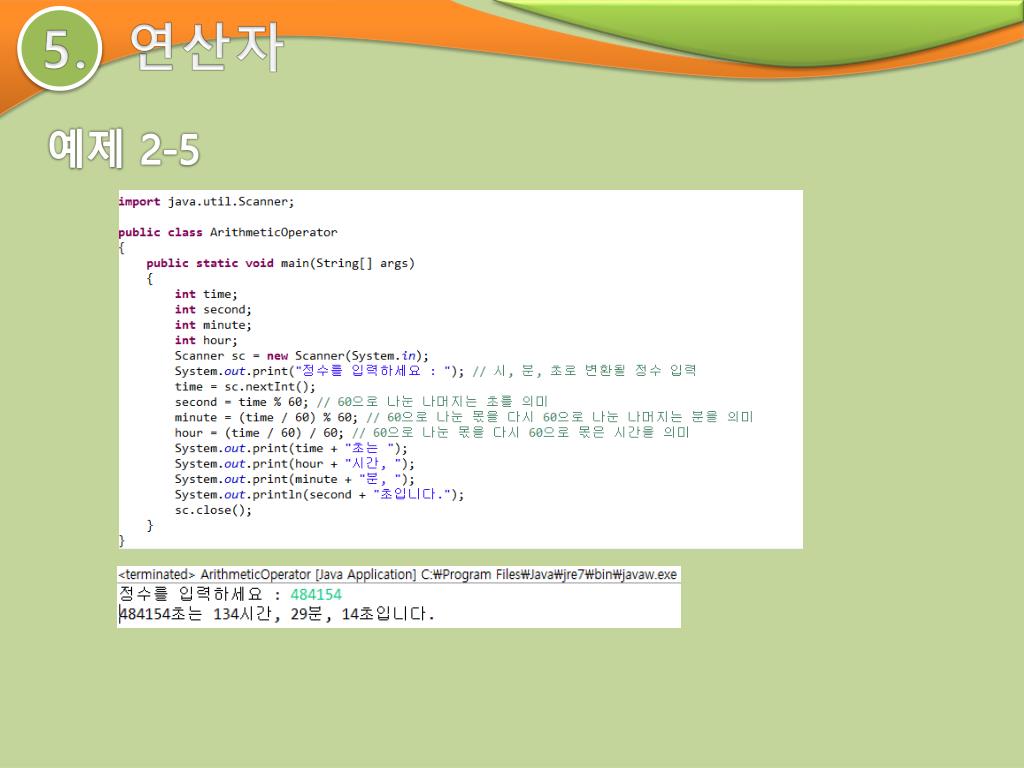Click the heading '예제 2-5'
This screenshot has width=1024, height=768.
pyautogui.click(x=124, y=148)
